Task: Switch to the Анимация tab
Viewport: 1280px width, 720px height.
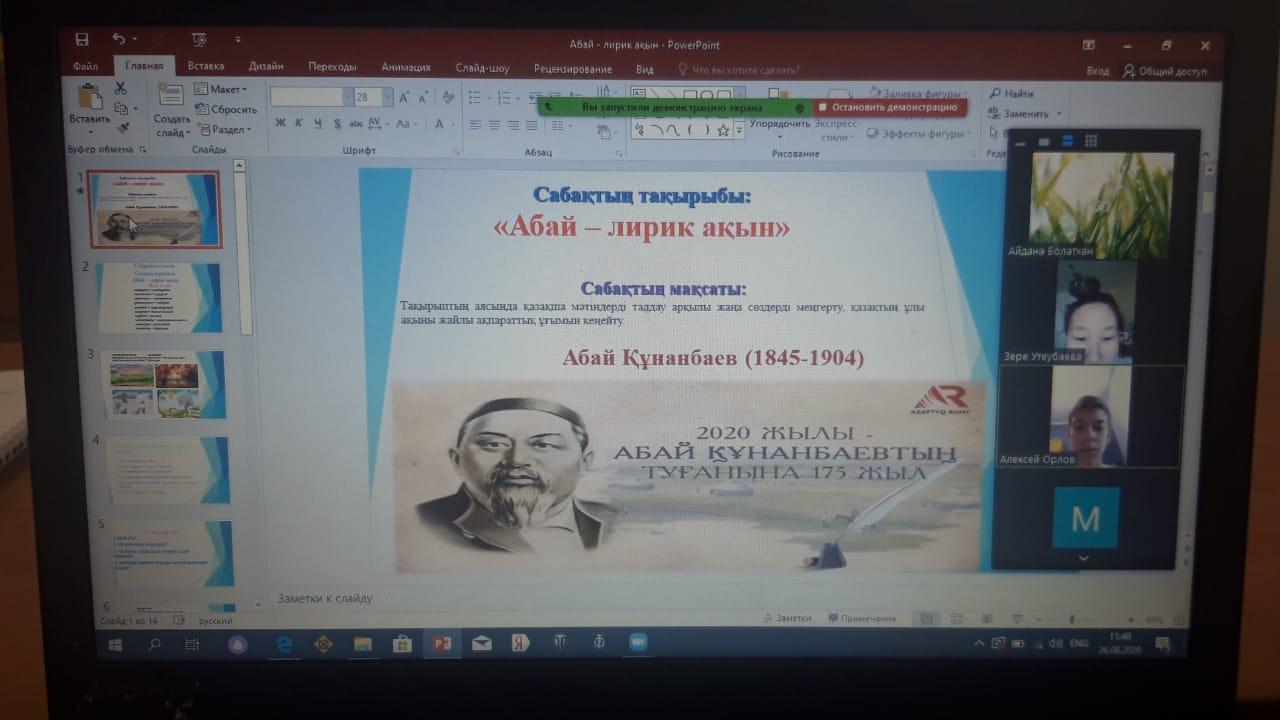Action: pyautogui.click(x=405, y=68)
